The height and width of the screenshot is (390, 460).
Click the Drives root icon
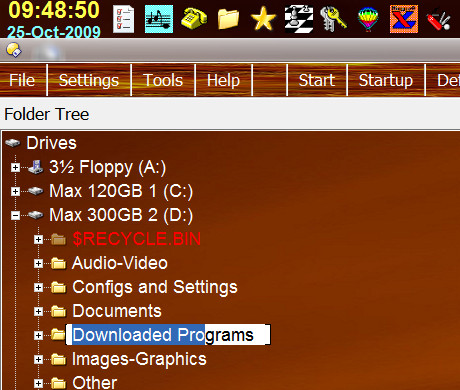[13, 143]
